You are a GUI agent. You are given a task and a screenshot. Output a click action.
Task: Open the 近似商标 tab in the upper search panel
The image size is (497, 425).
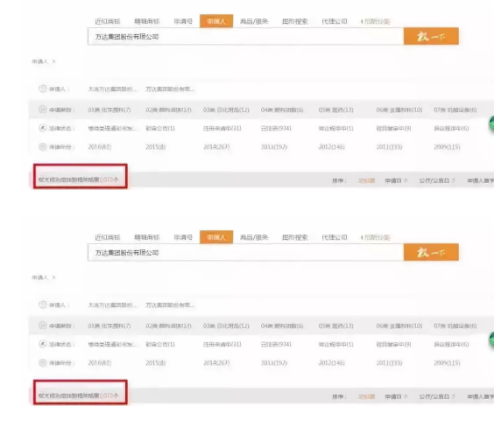(107, 21)
